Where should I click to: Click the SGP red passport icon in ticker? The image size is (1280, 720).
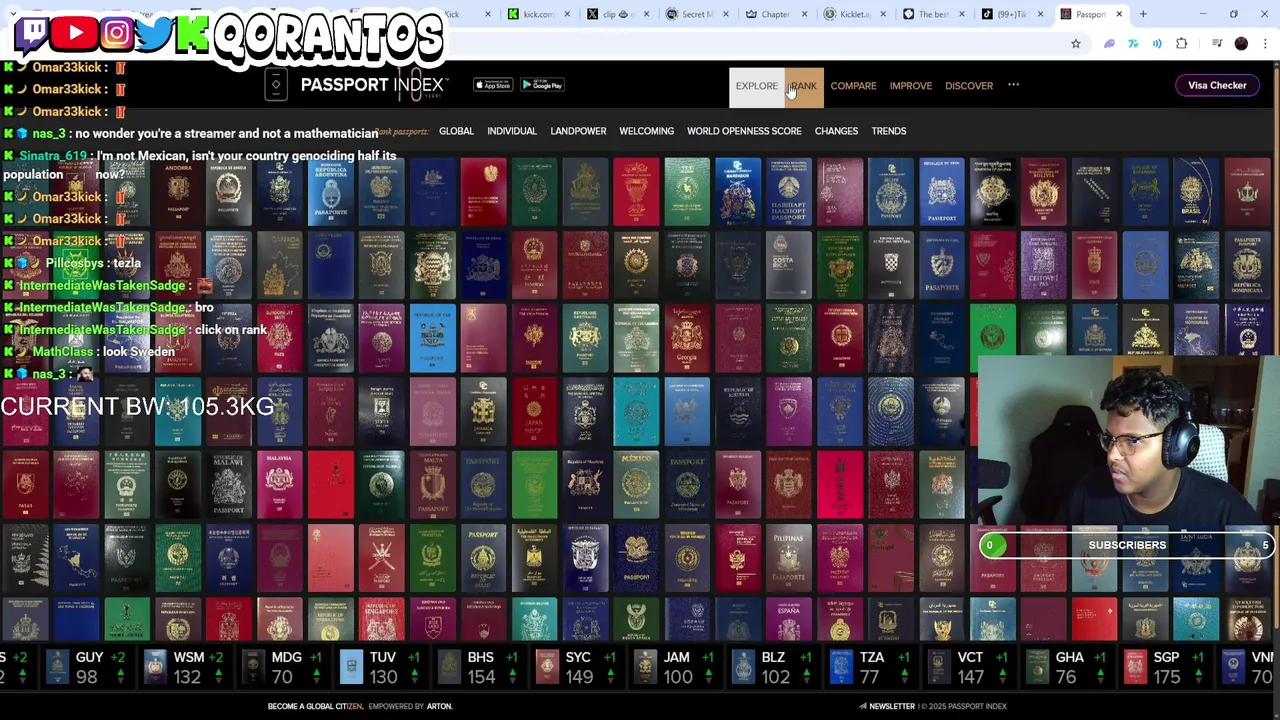[x=1135, y=667]
